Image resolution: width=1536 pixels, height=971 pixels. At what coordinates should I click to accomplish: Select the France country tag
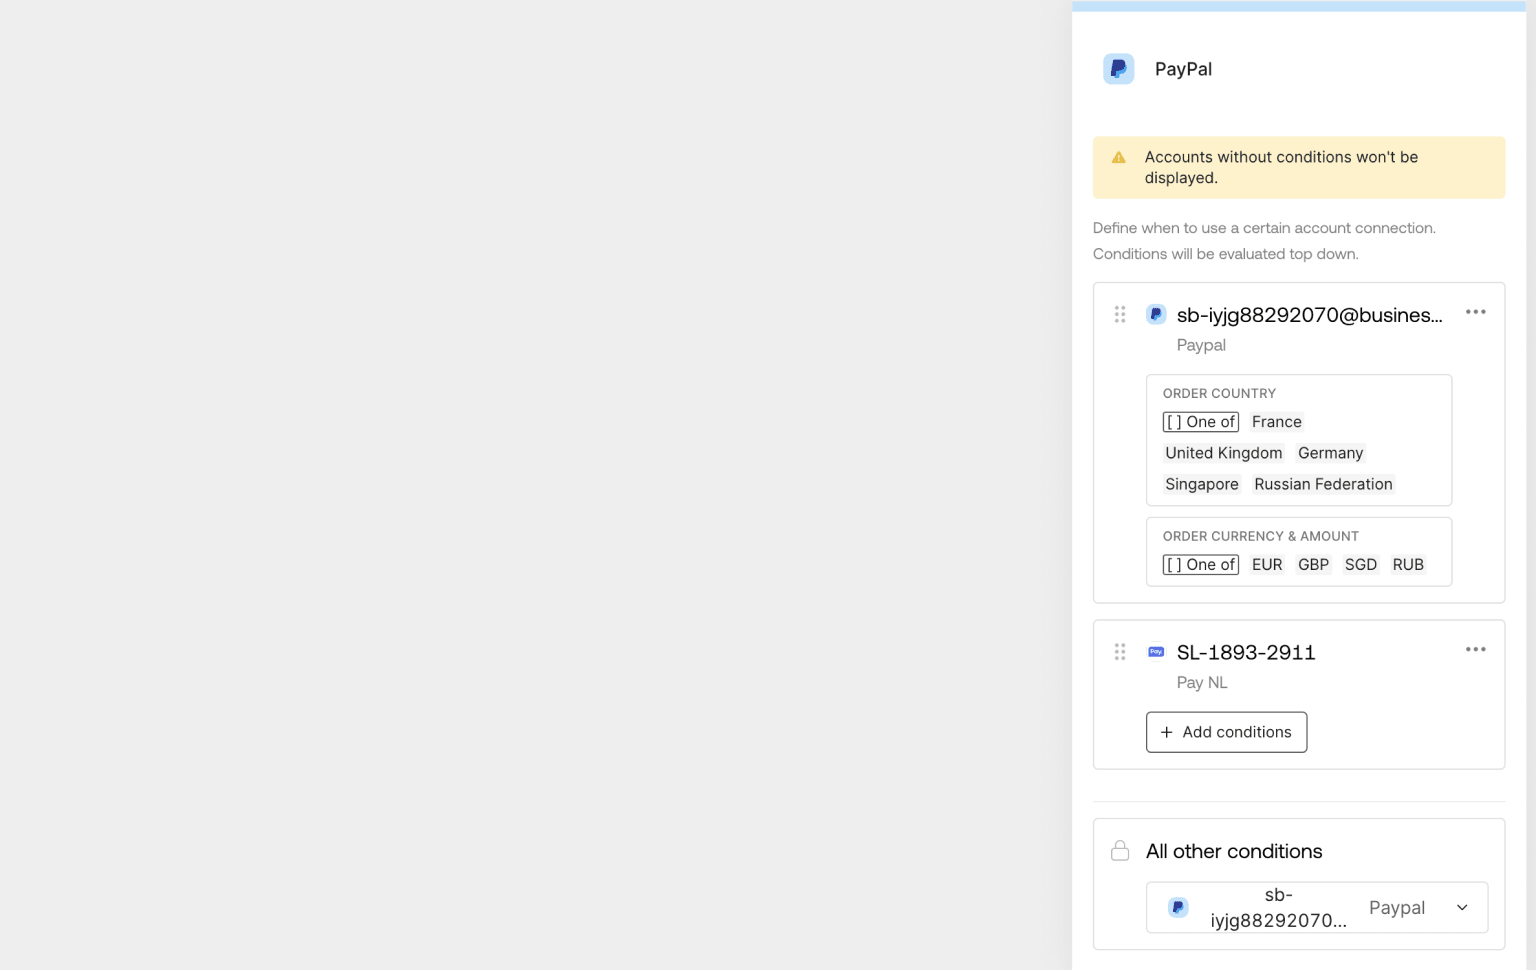1276,422
